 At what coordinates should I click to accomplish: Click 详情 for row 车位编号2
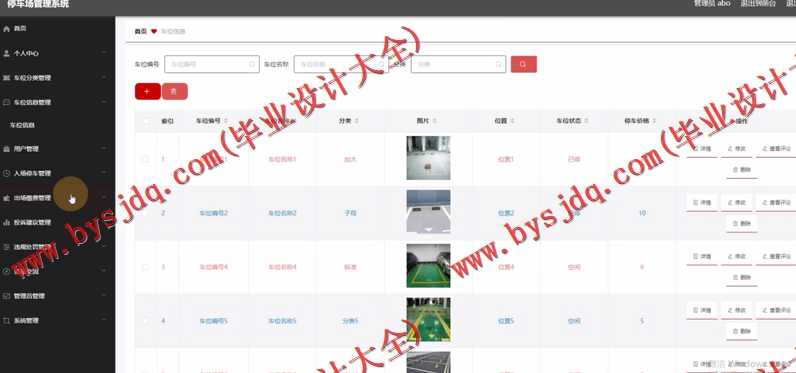pyautogui.click(x=702, y=202)
